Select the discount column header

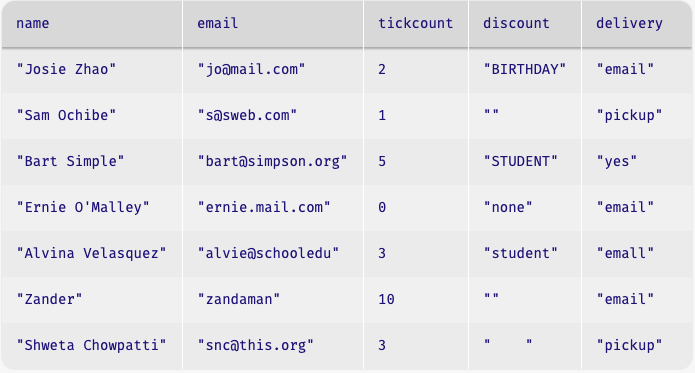coord(525,23)
